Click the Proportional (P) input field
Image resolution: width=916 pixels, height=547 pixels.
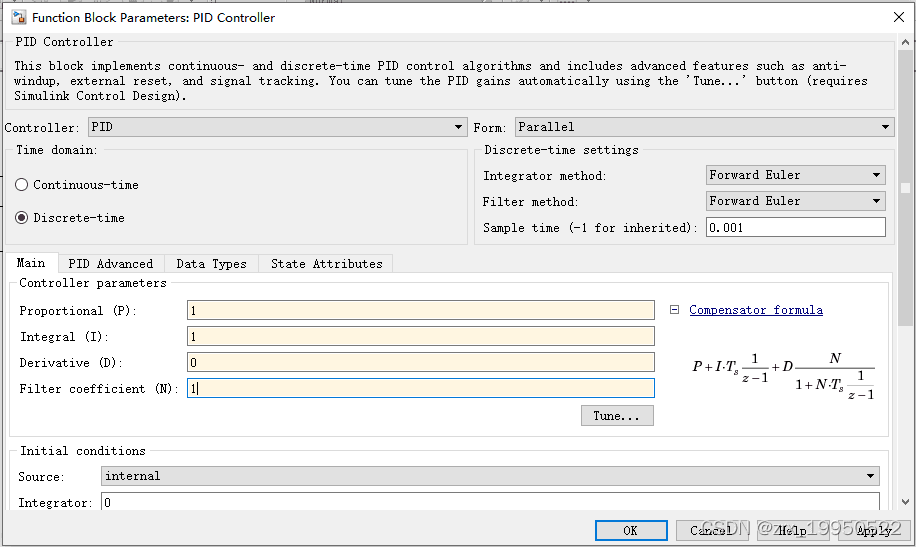point(421,310)
